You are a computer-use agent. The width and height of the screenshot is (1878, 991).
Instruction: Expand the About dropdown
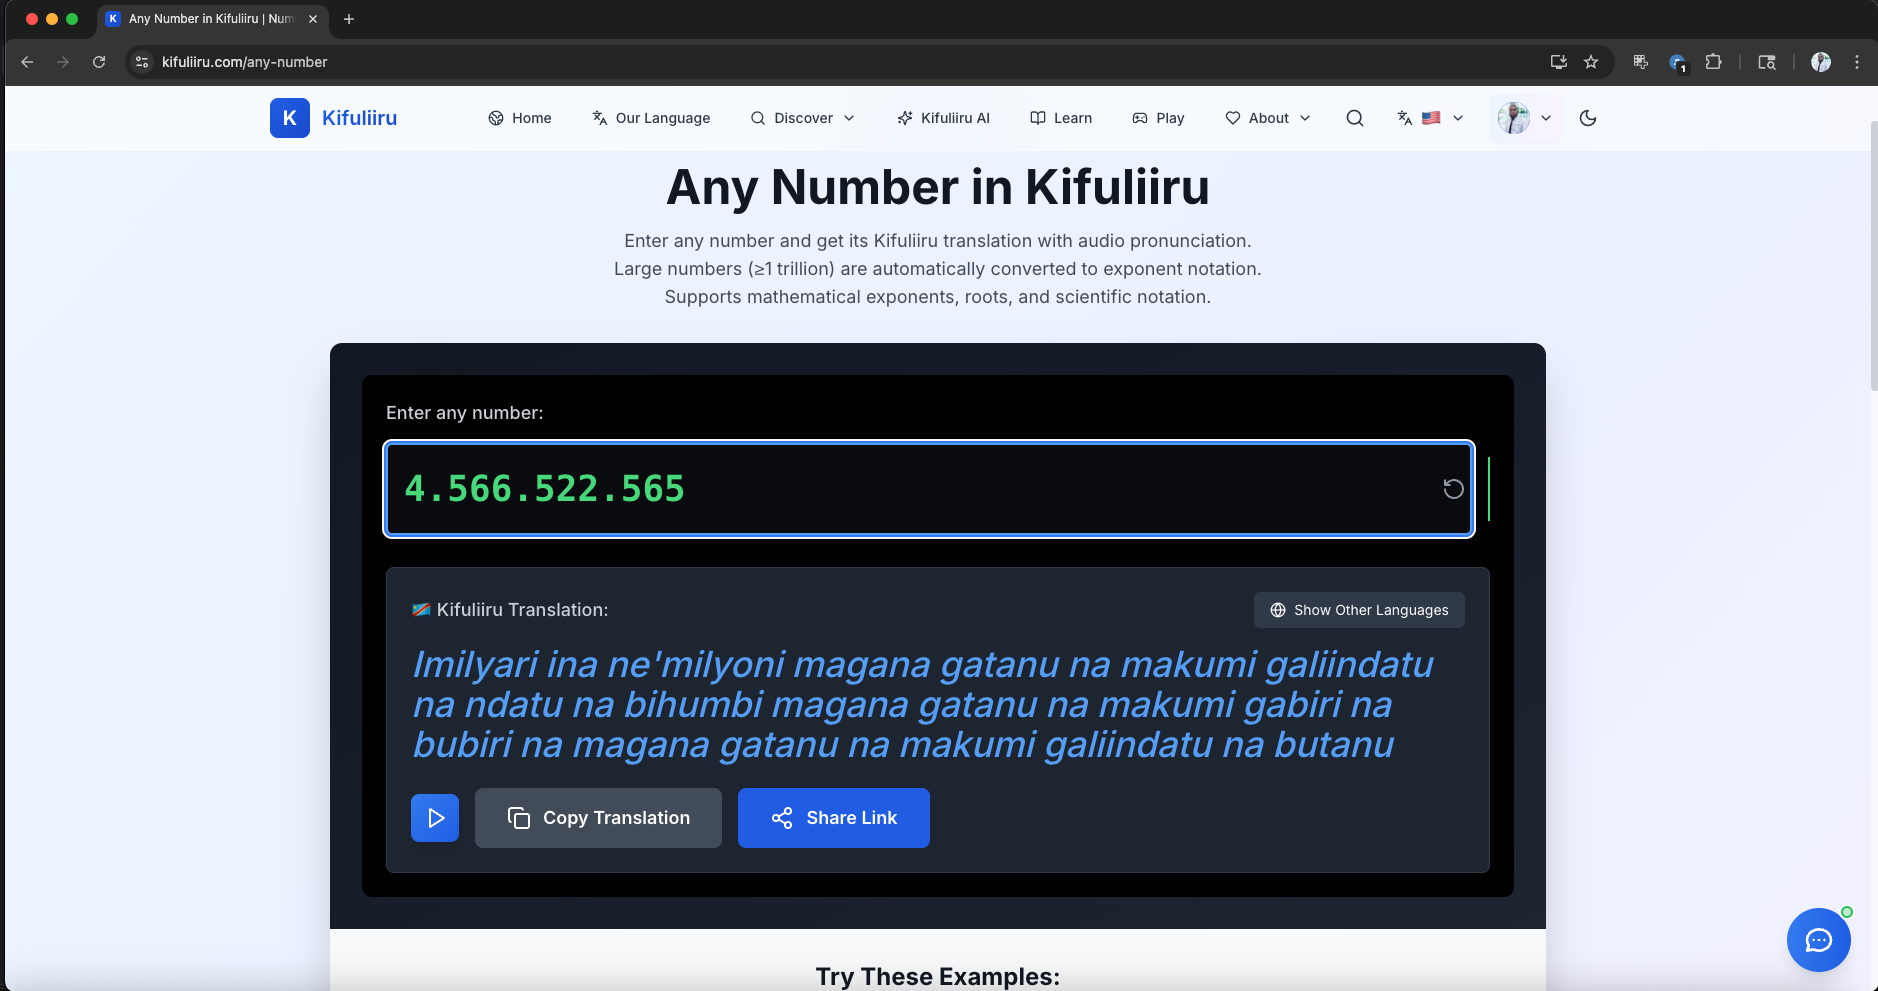coord(1267,118)
